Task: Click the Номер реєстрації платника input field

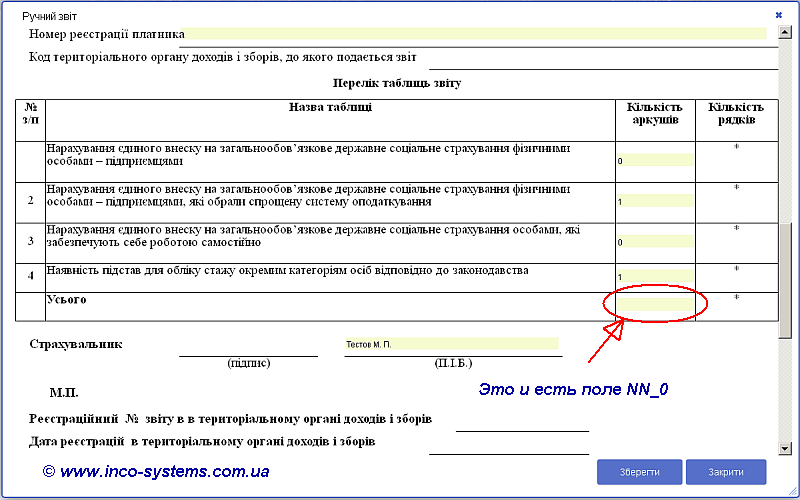Action: (473, 34)
